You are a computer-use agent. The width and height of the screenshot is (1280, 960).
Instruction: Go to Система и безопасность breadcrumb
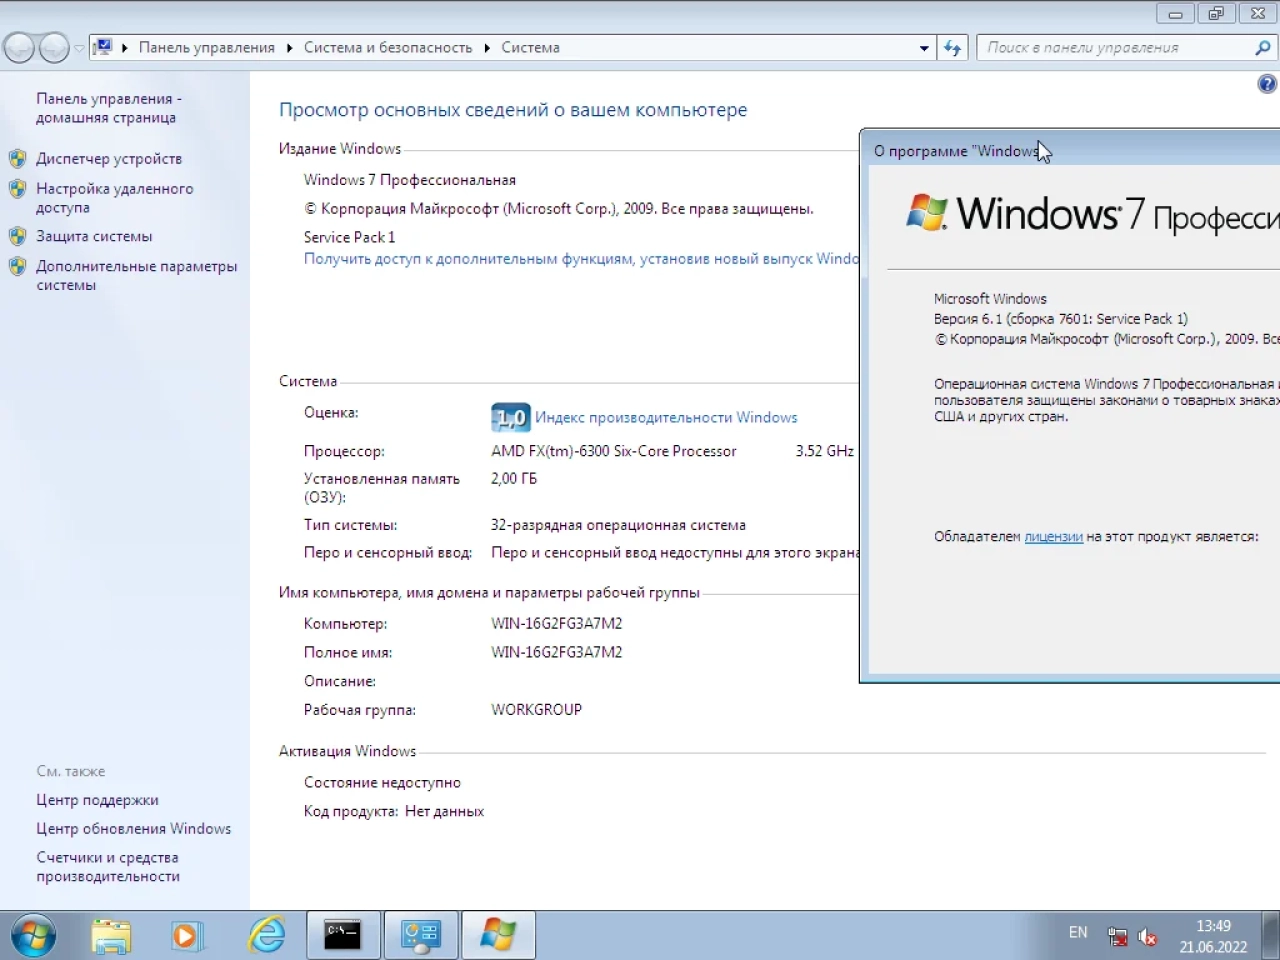pos(388,48)
